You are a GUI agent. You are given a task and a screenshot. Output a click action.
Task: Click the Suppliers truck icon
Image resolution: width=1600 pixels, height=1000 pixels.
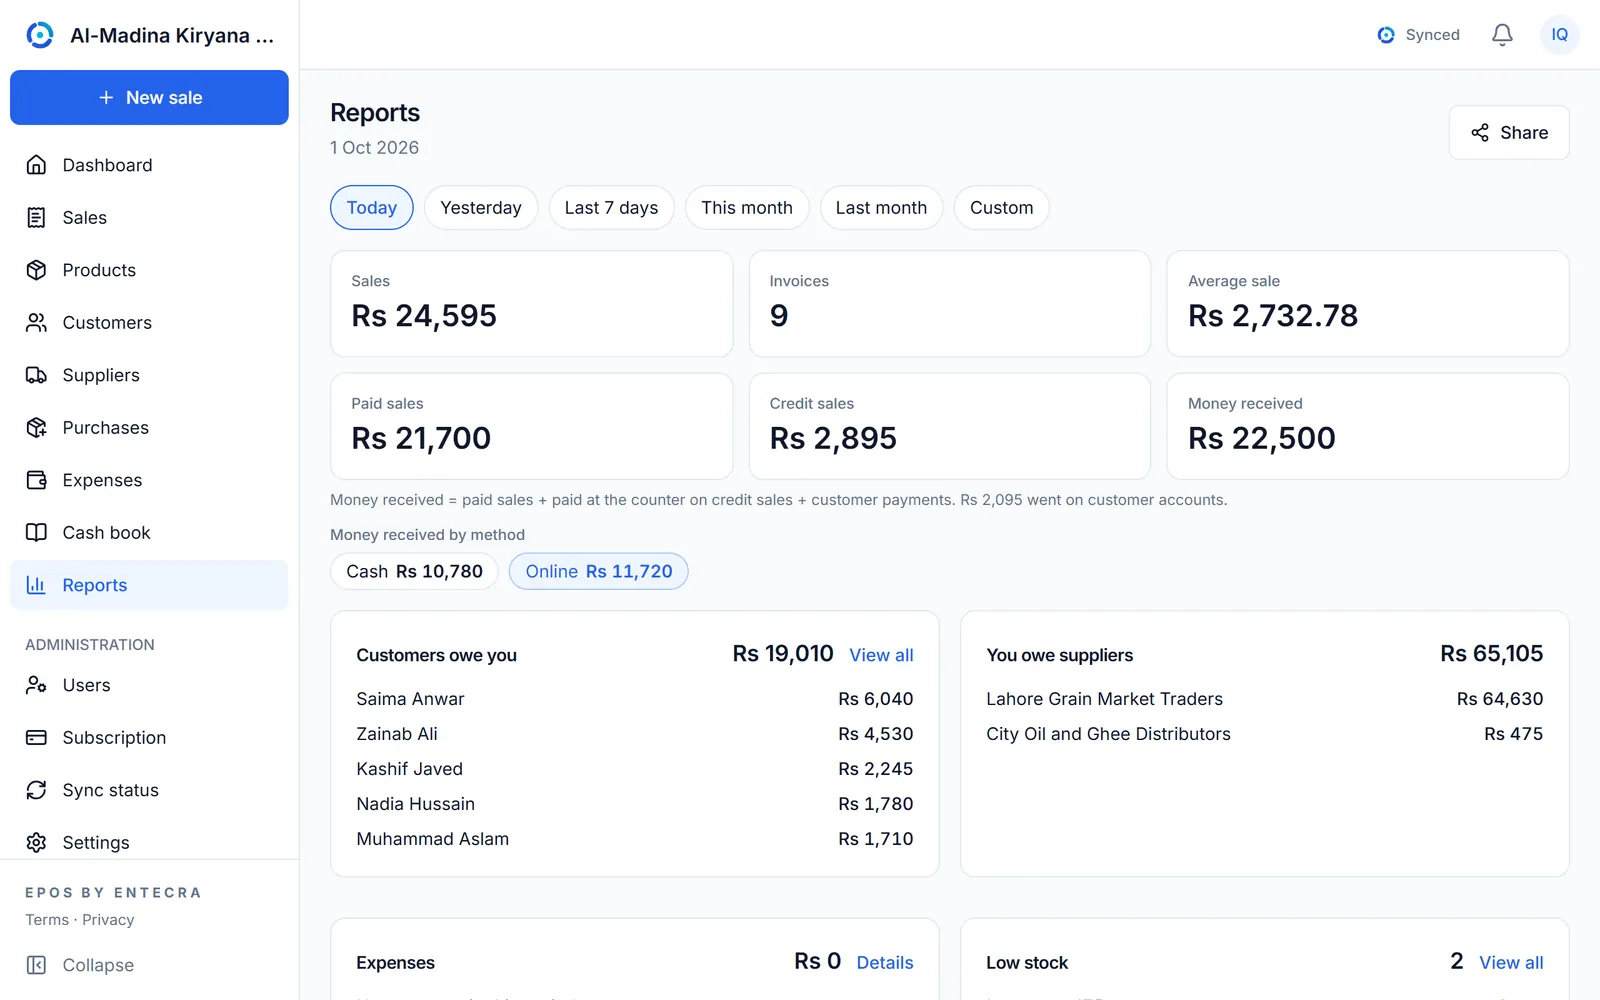click(36, 375)
